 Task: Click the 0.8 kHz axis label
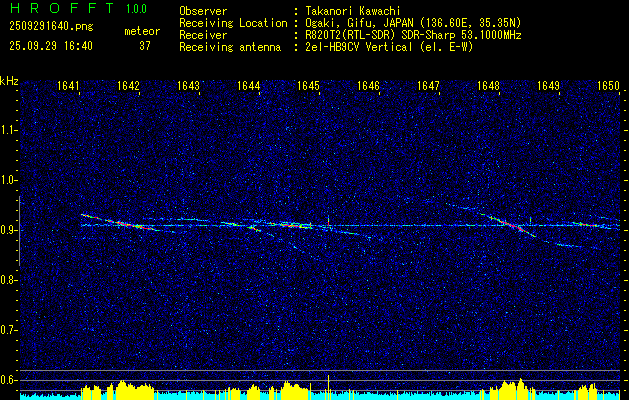tap(9, 280)
